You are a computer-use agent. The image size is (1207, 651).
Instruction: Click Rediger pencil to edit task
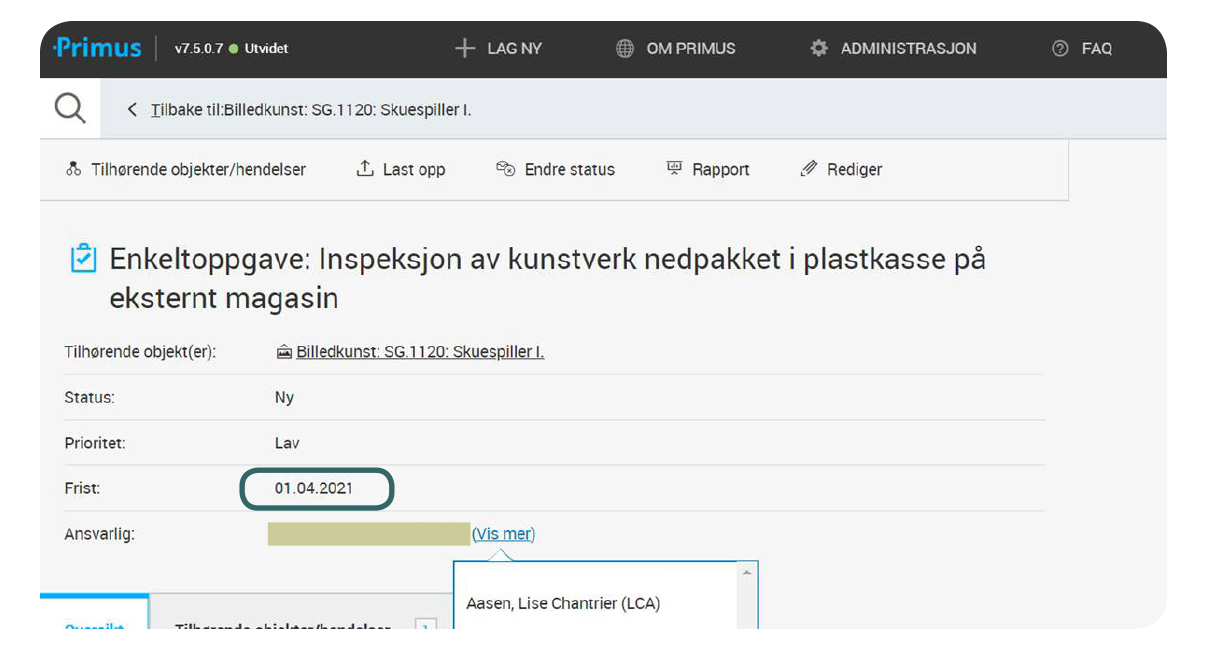[841, 169]
